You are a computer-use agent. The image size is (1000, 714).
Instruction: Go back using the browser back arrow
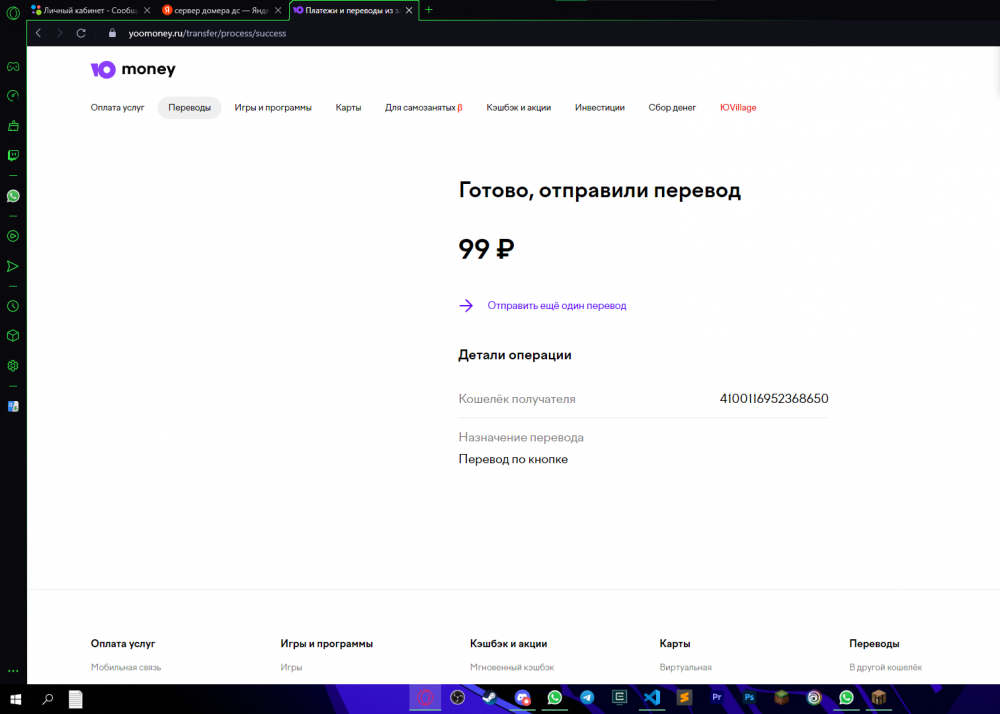point(39,33)
